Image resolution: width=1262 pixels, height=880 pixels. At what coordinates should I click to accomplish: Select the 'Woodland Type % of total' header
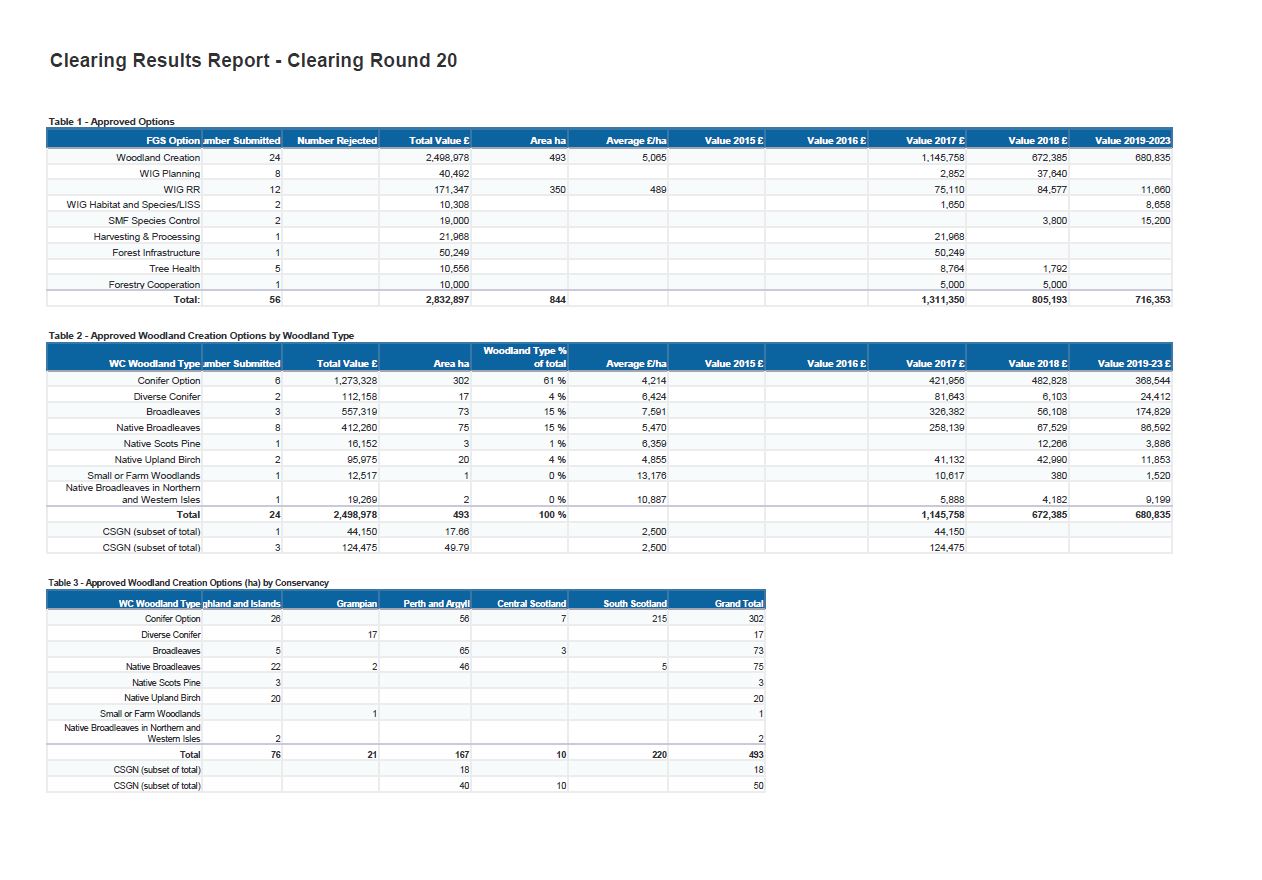[x=524, y=357]
